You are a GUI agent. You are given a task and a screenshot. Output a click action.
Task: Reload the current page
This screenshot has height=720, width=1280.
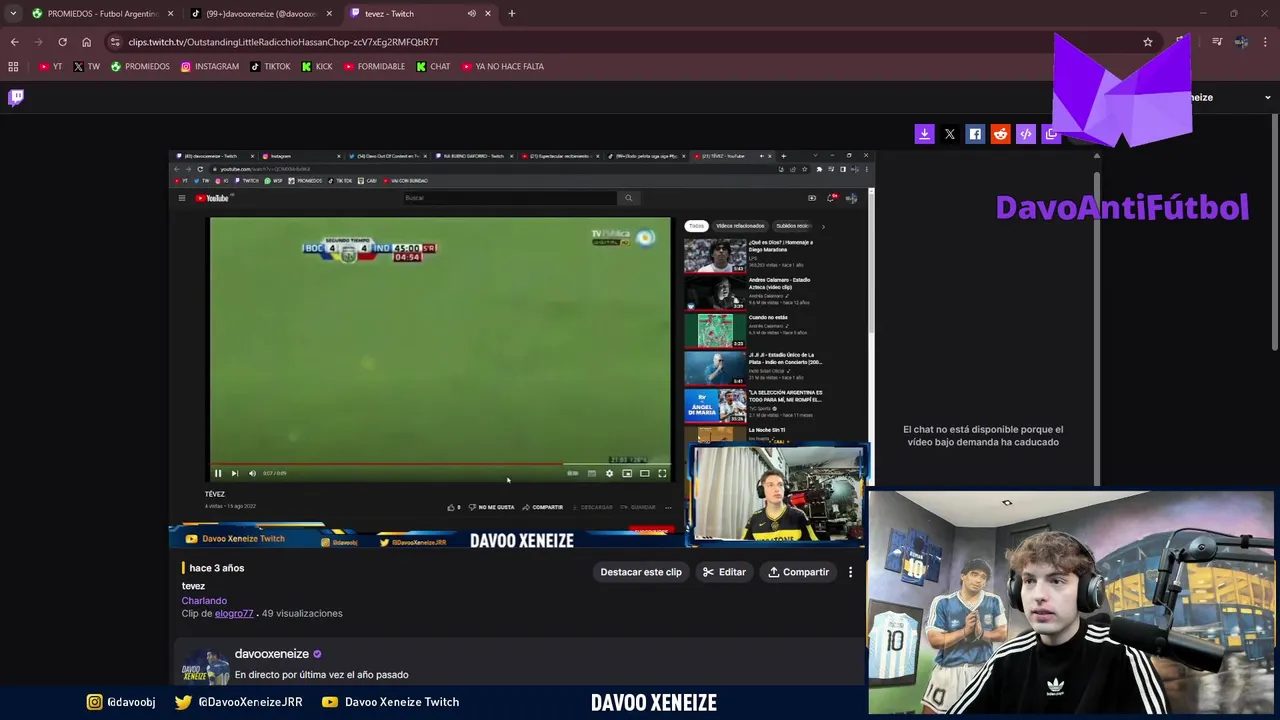tap(62, 42)
